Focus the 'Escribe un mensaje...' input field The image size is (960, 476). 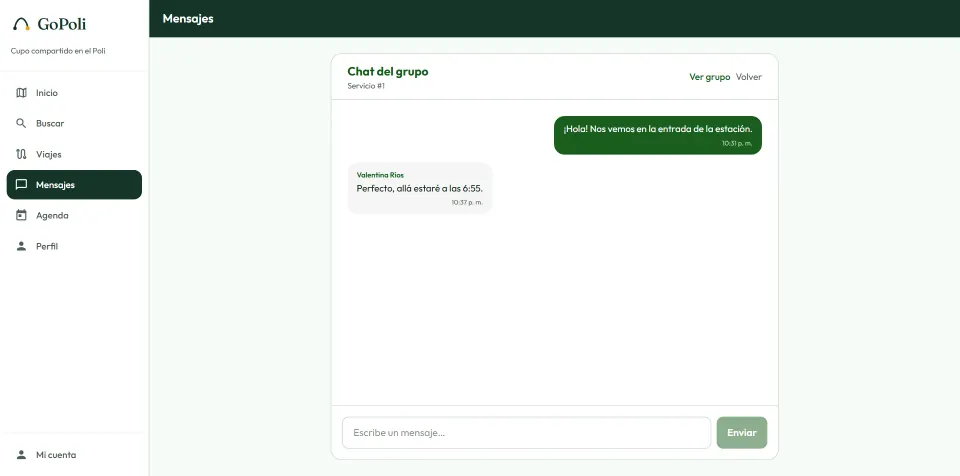pos(527,433)
